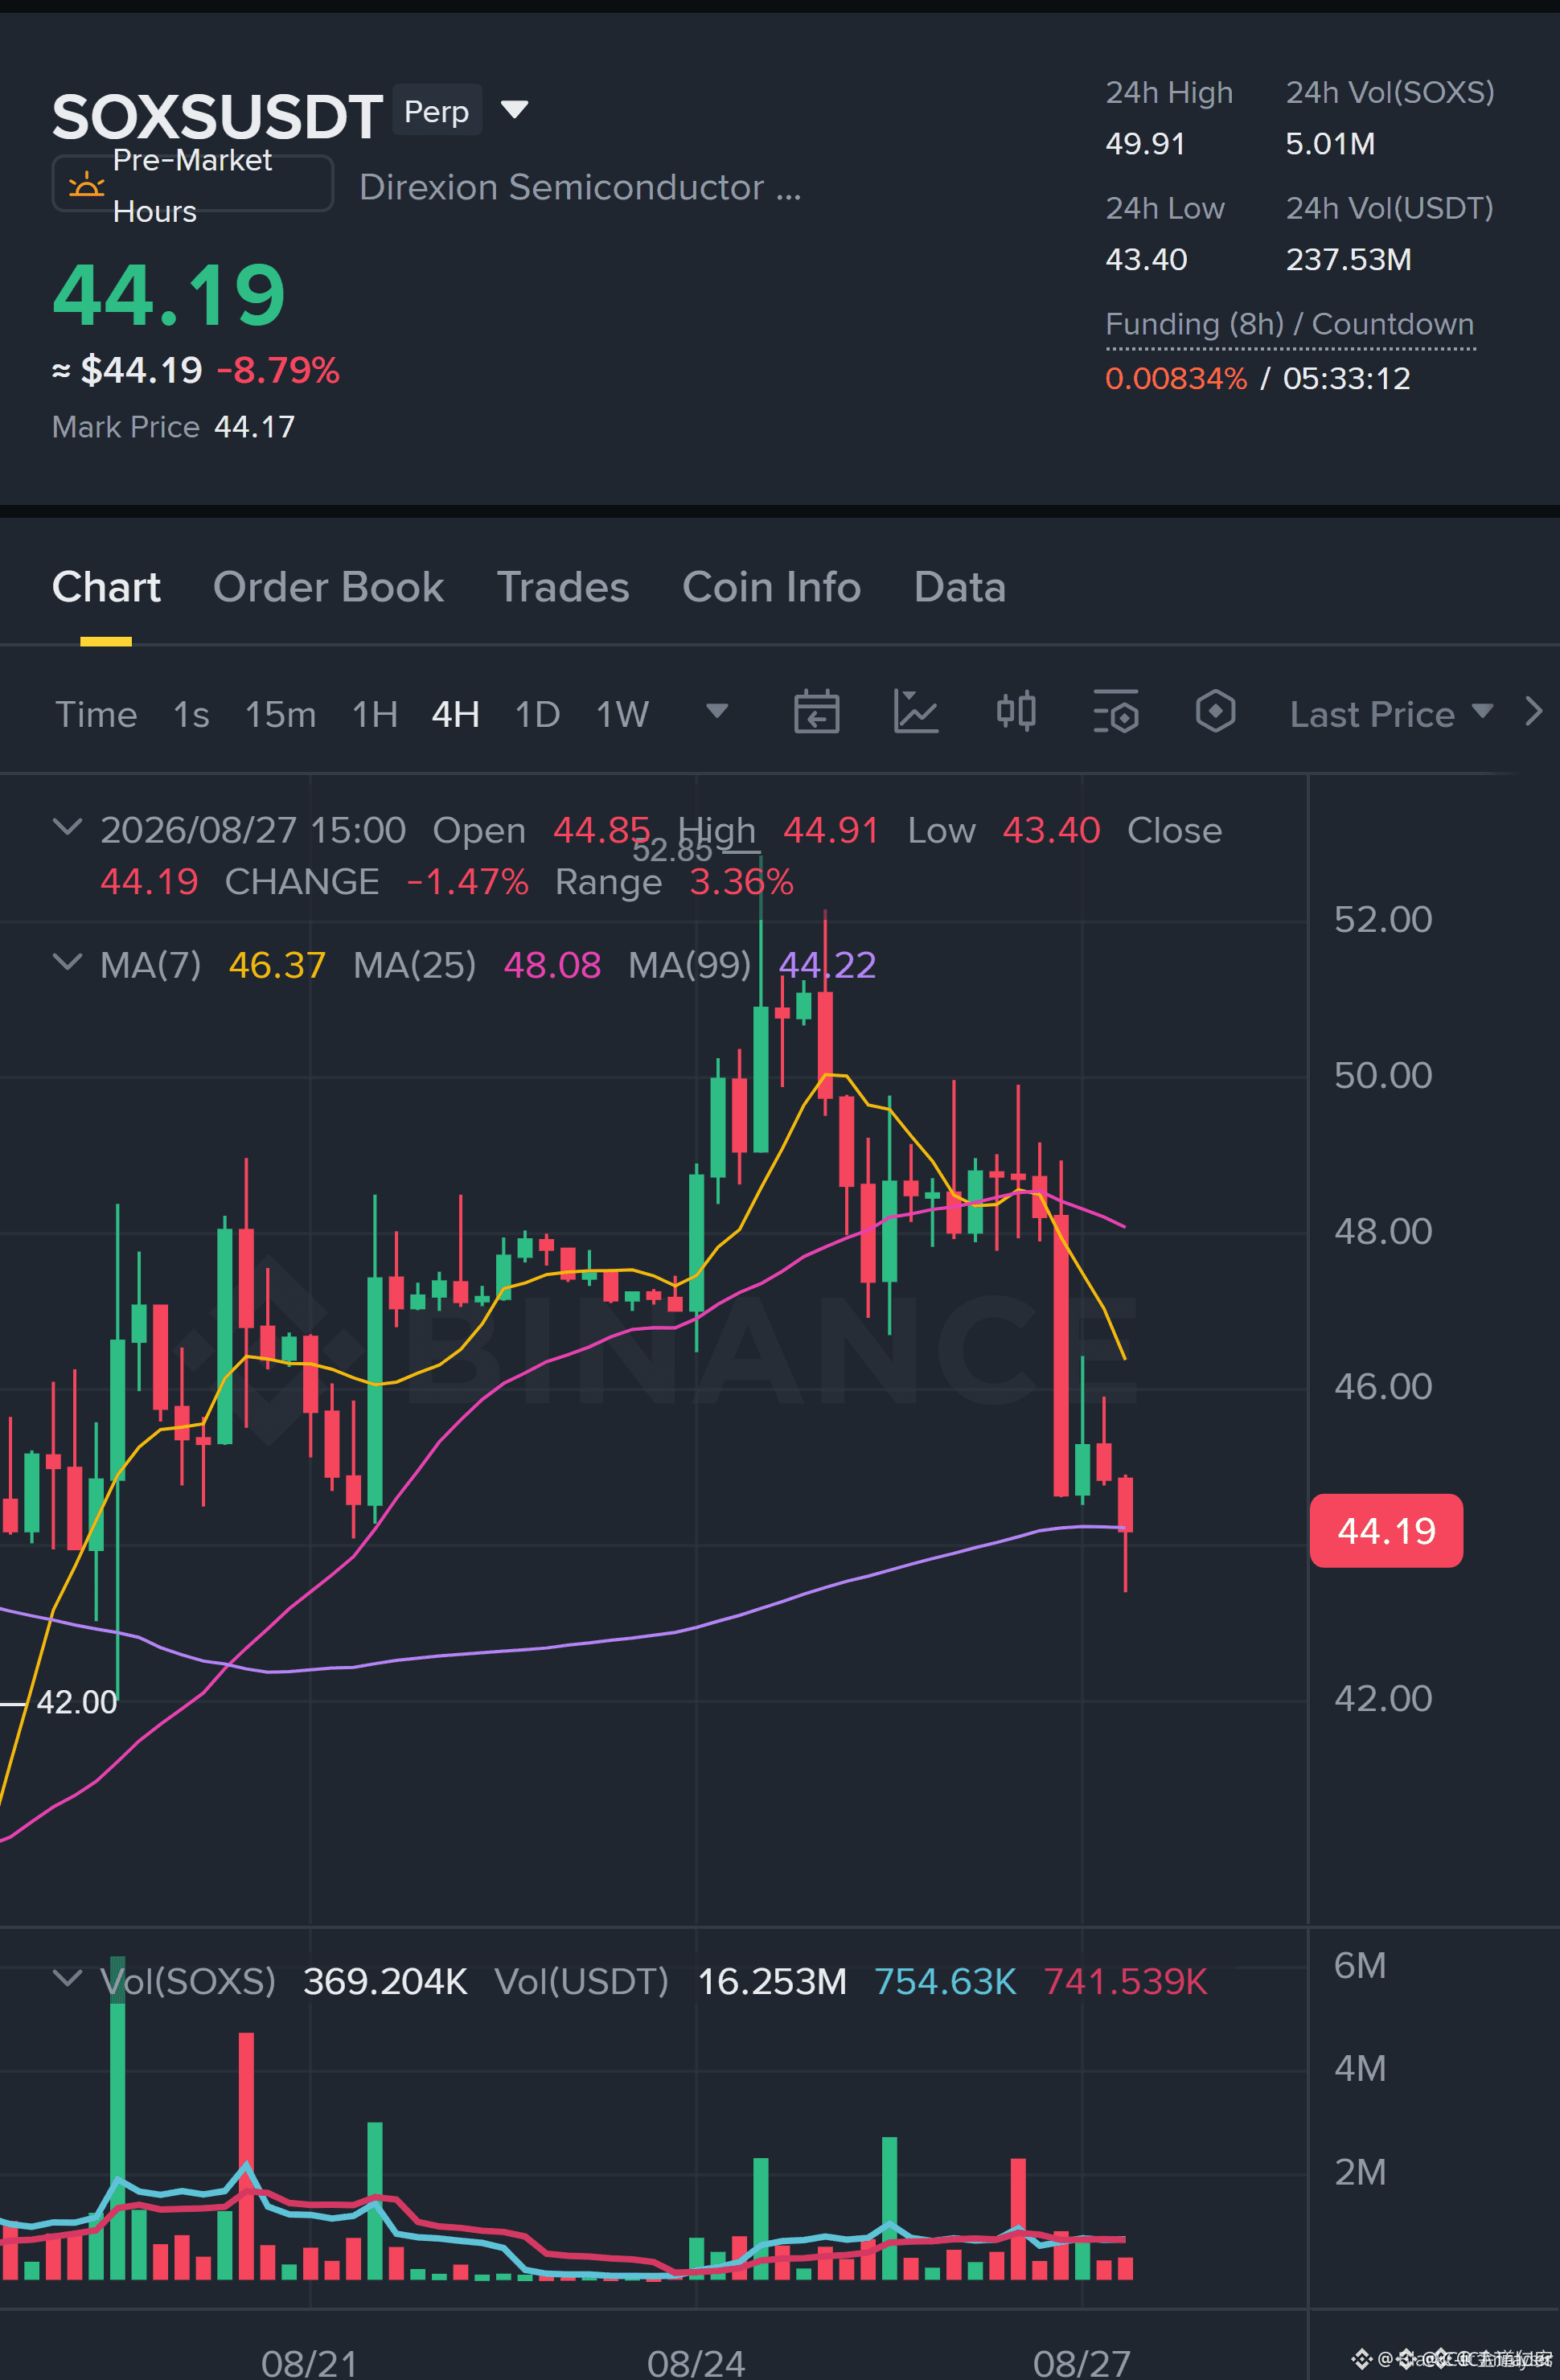1560x2380 pixels.
Task: Tap the hexagon chart settings icon
Action: 1215,712
